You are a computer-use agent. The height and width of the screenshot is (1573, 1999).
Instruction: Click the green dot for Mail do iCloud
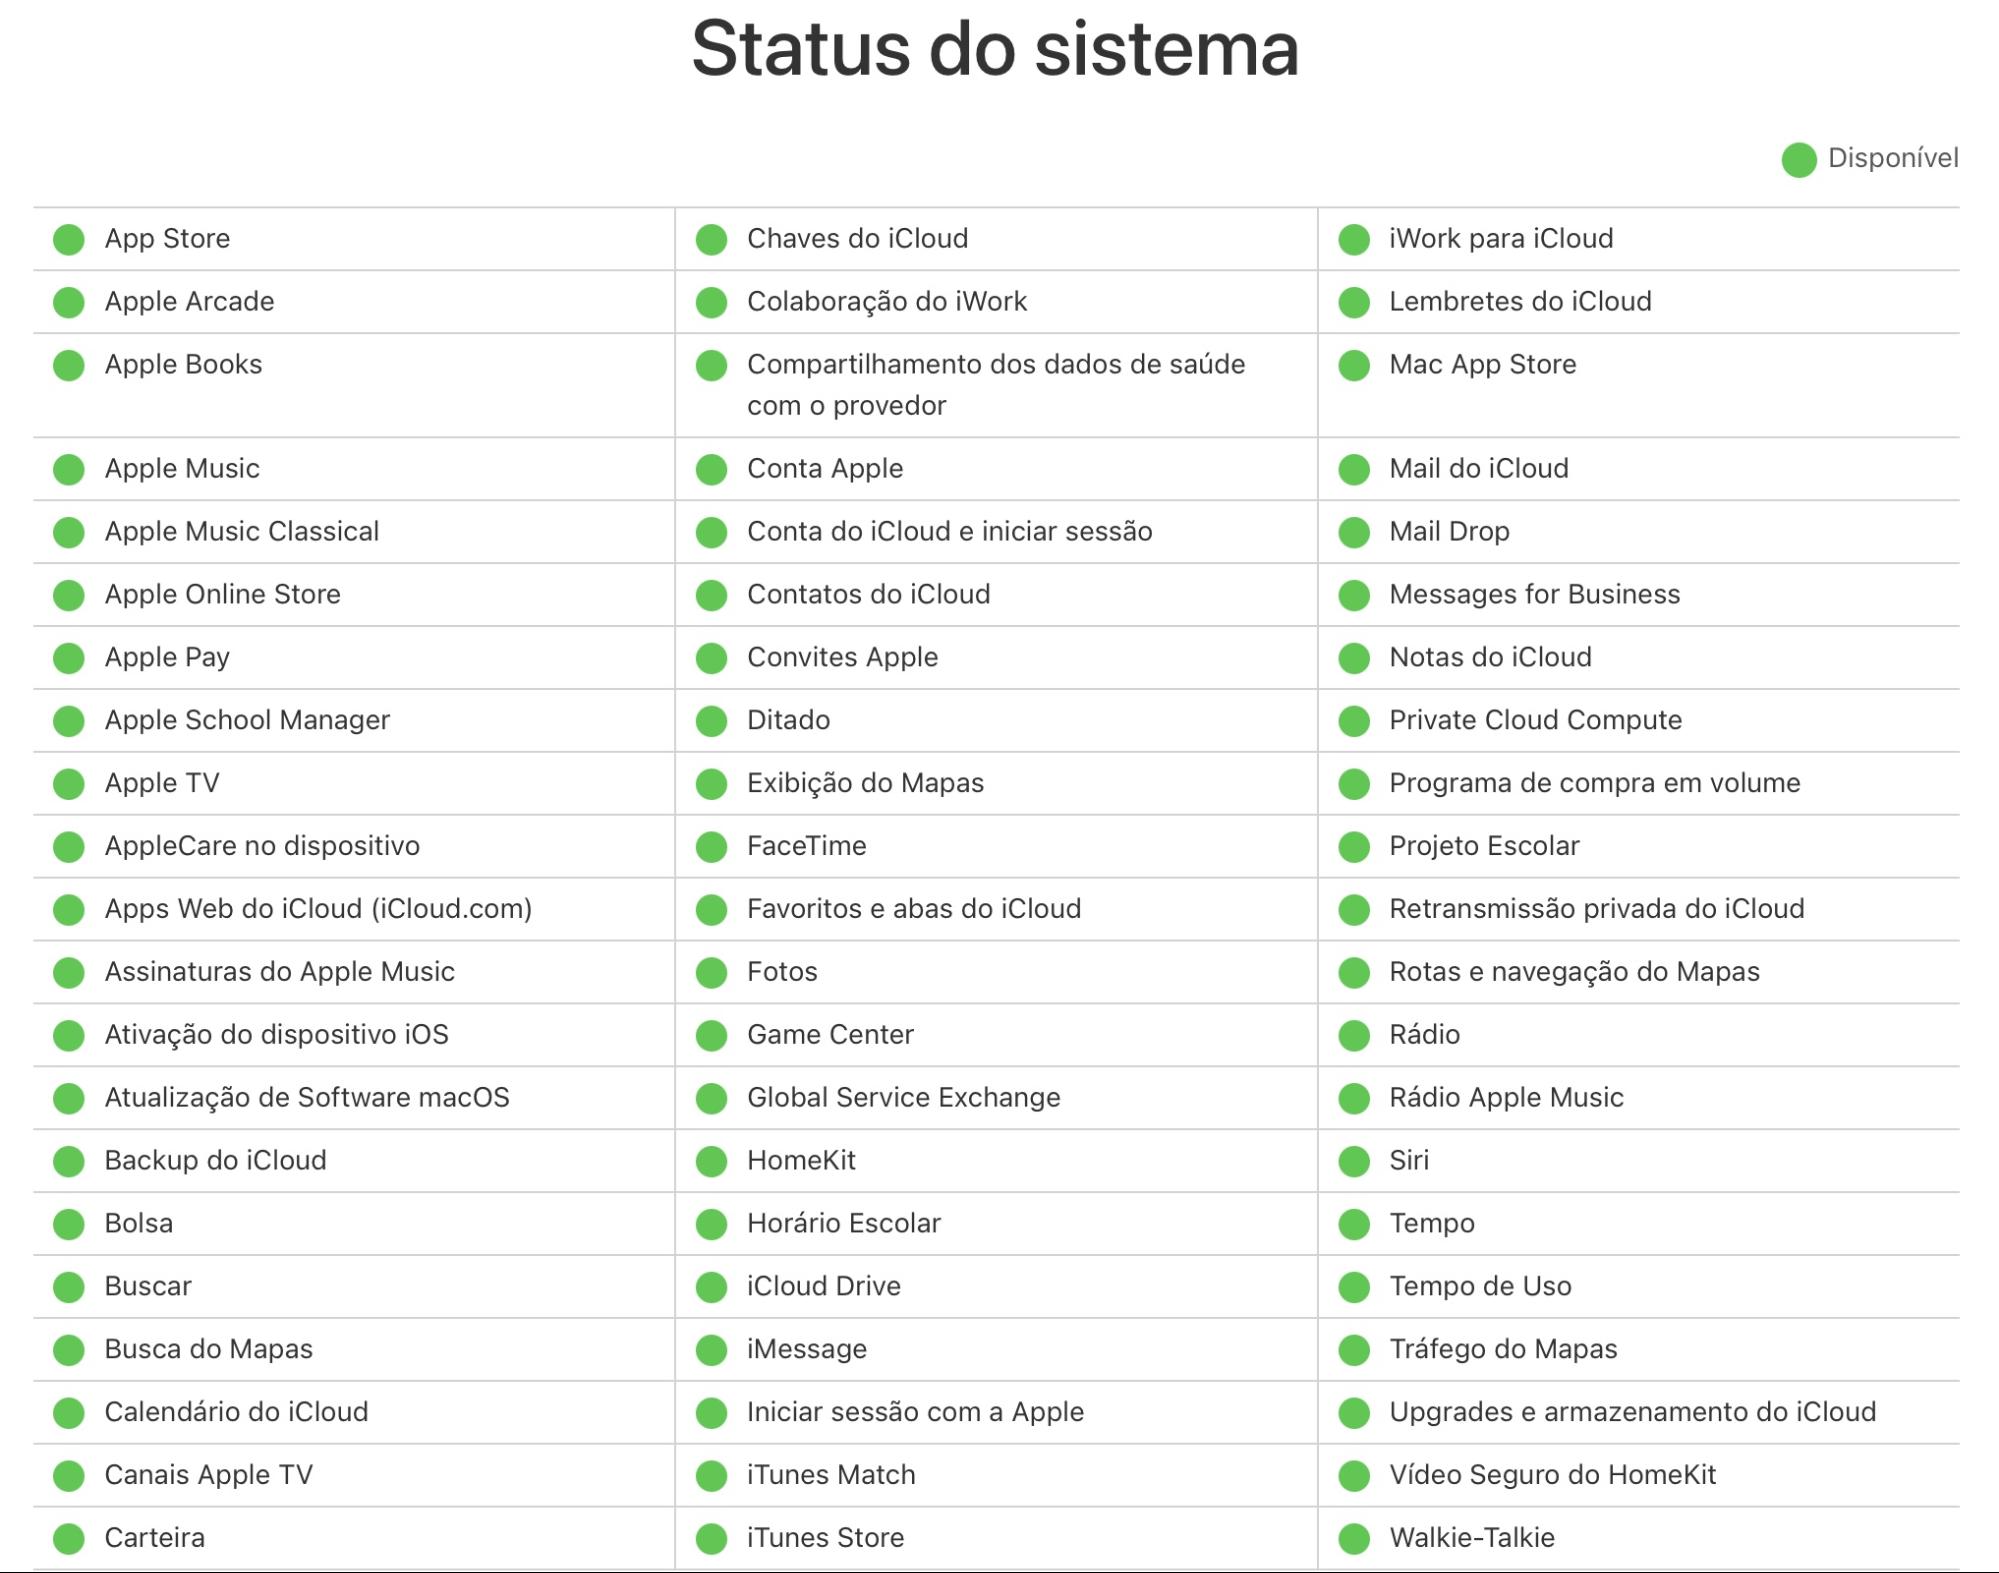pyautogui.click(x=1355, y=468)
